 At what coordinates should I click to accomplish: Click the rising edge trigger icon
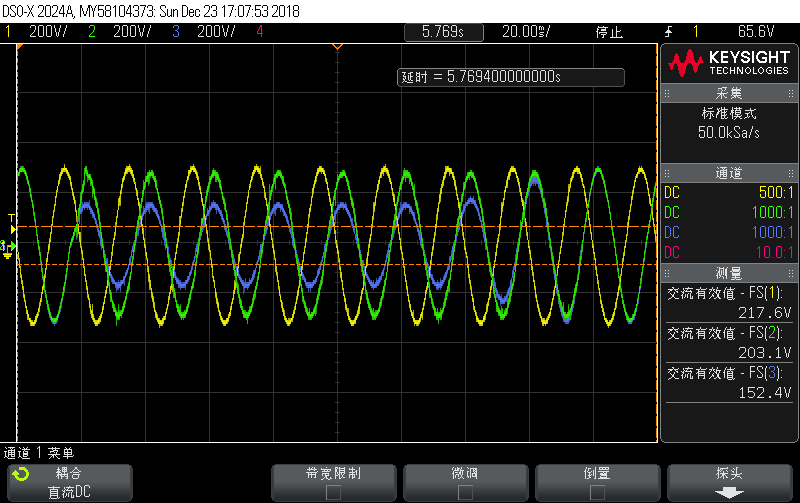pyautogui.click(x=667, y=32)
